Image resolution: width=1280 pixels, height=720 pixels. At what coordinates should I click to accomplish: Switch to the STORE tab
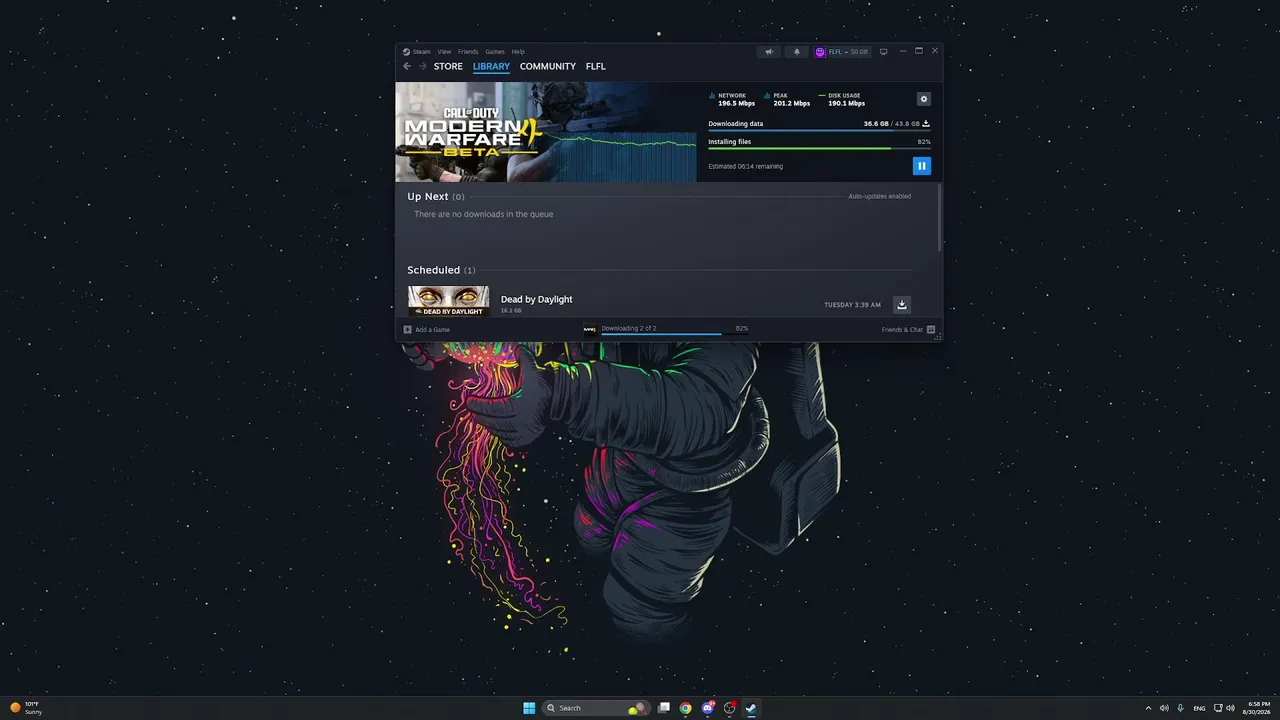pos(448,67)
